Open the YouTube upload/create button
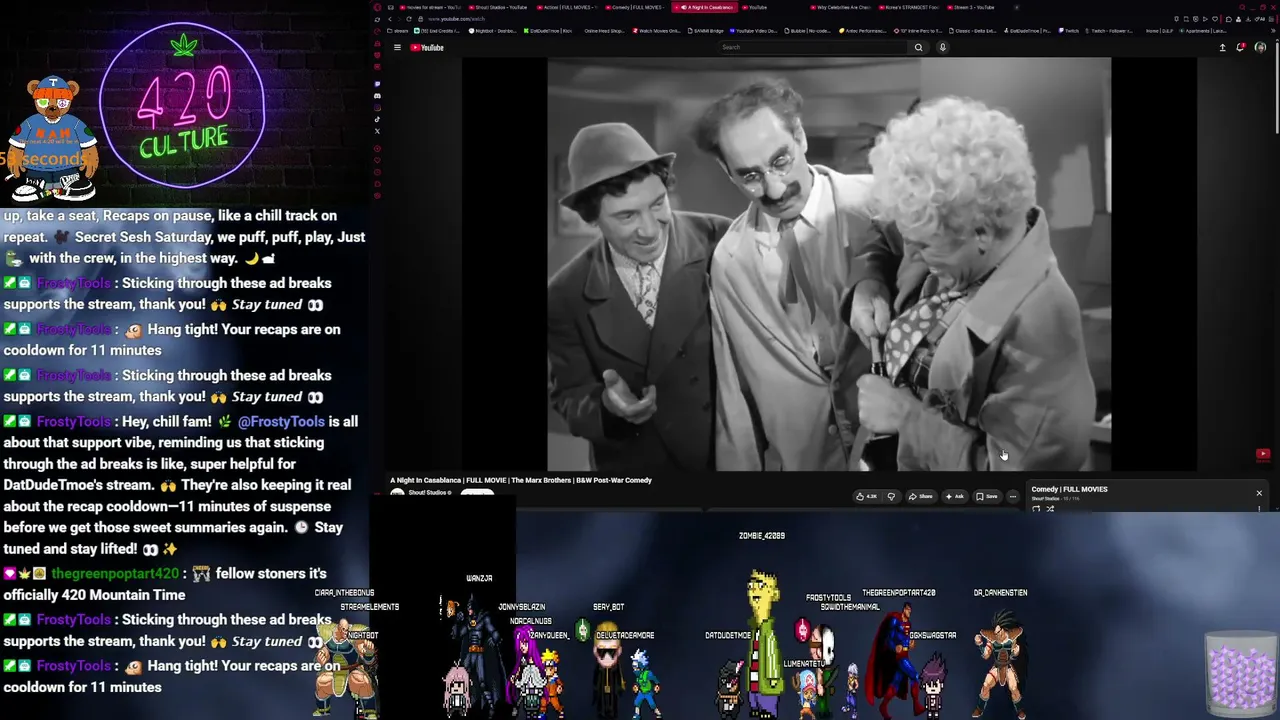Image resolution: width=1280 pixels, height=720 pixels. pyautogui.click(x=1222, y=47)
